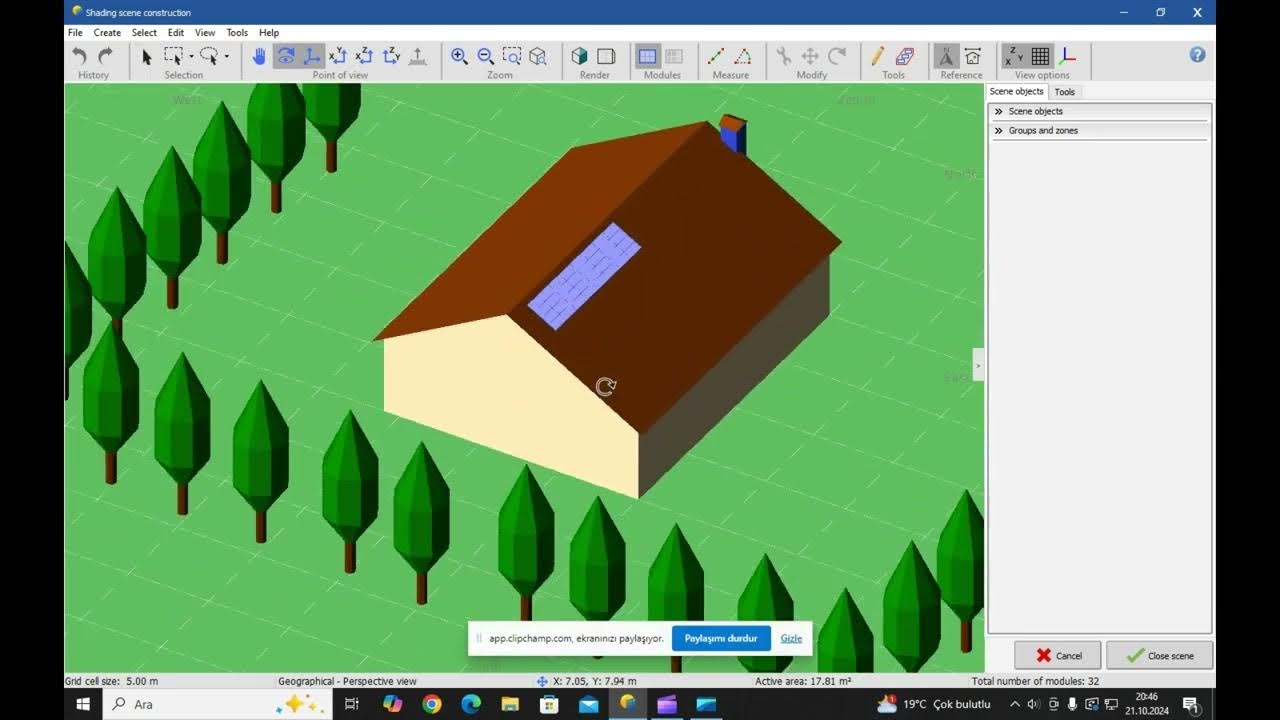
Task: Select the measure distance tool
Action: [x=716, y=57]
